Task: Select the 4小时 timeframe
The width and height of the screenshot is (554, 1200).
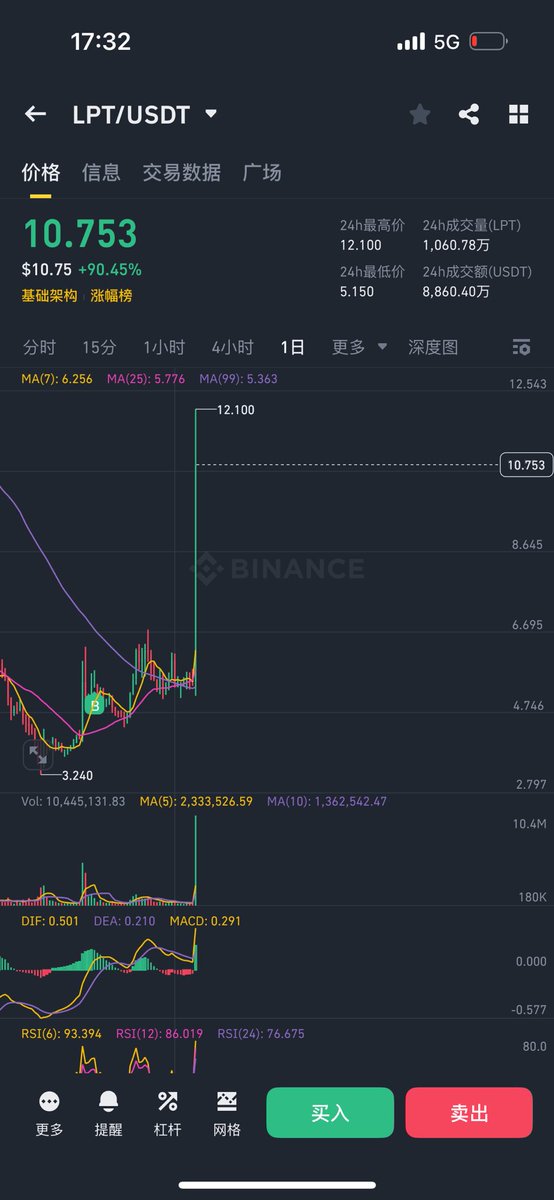Action: pos(232,347)
